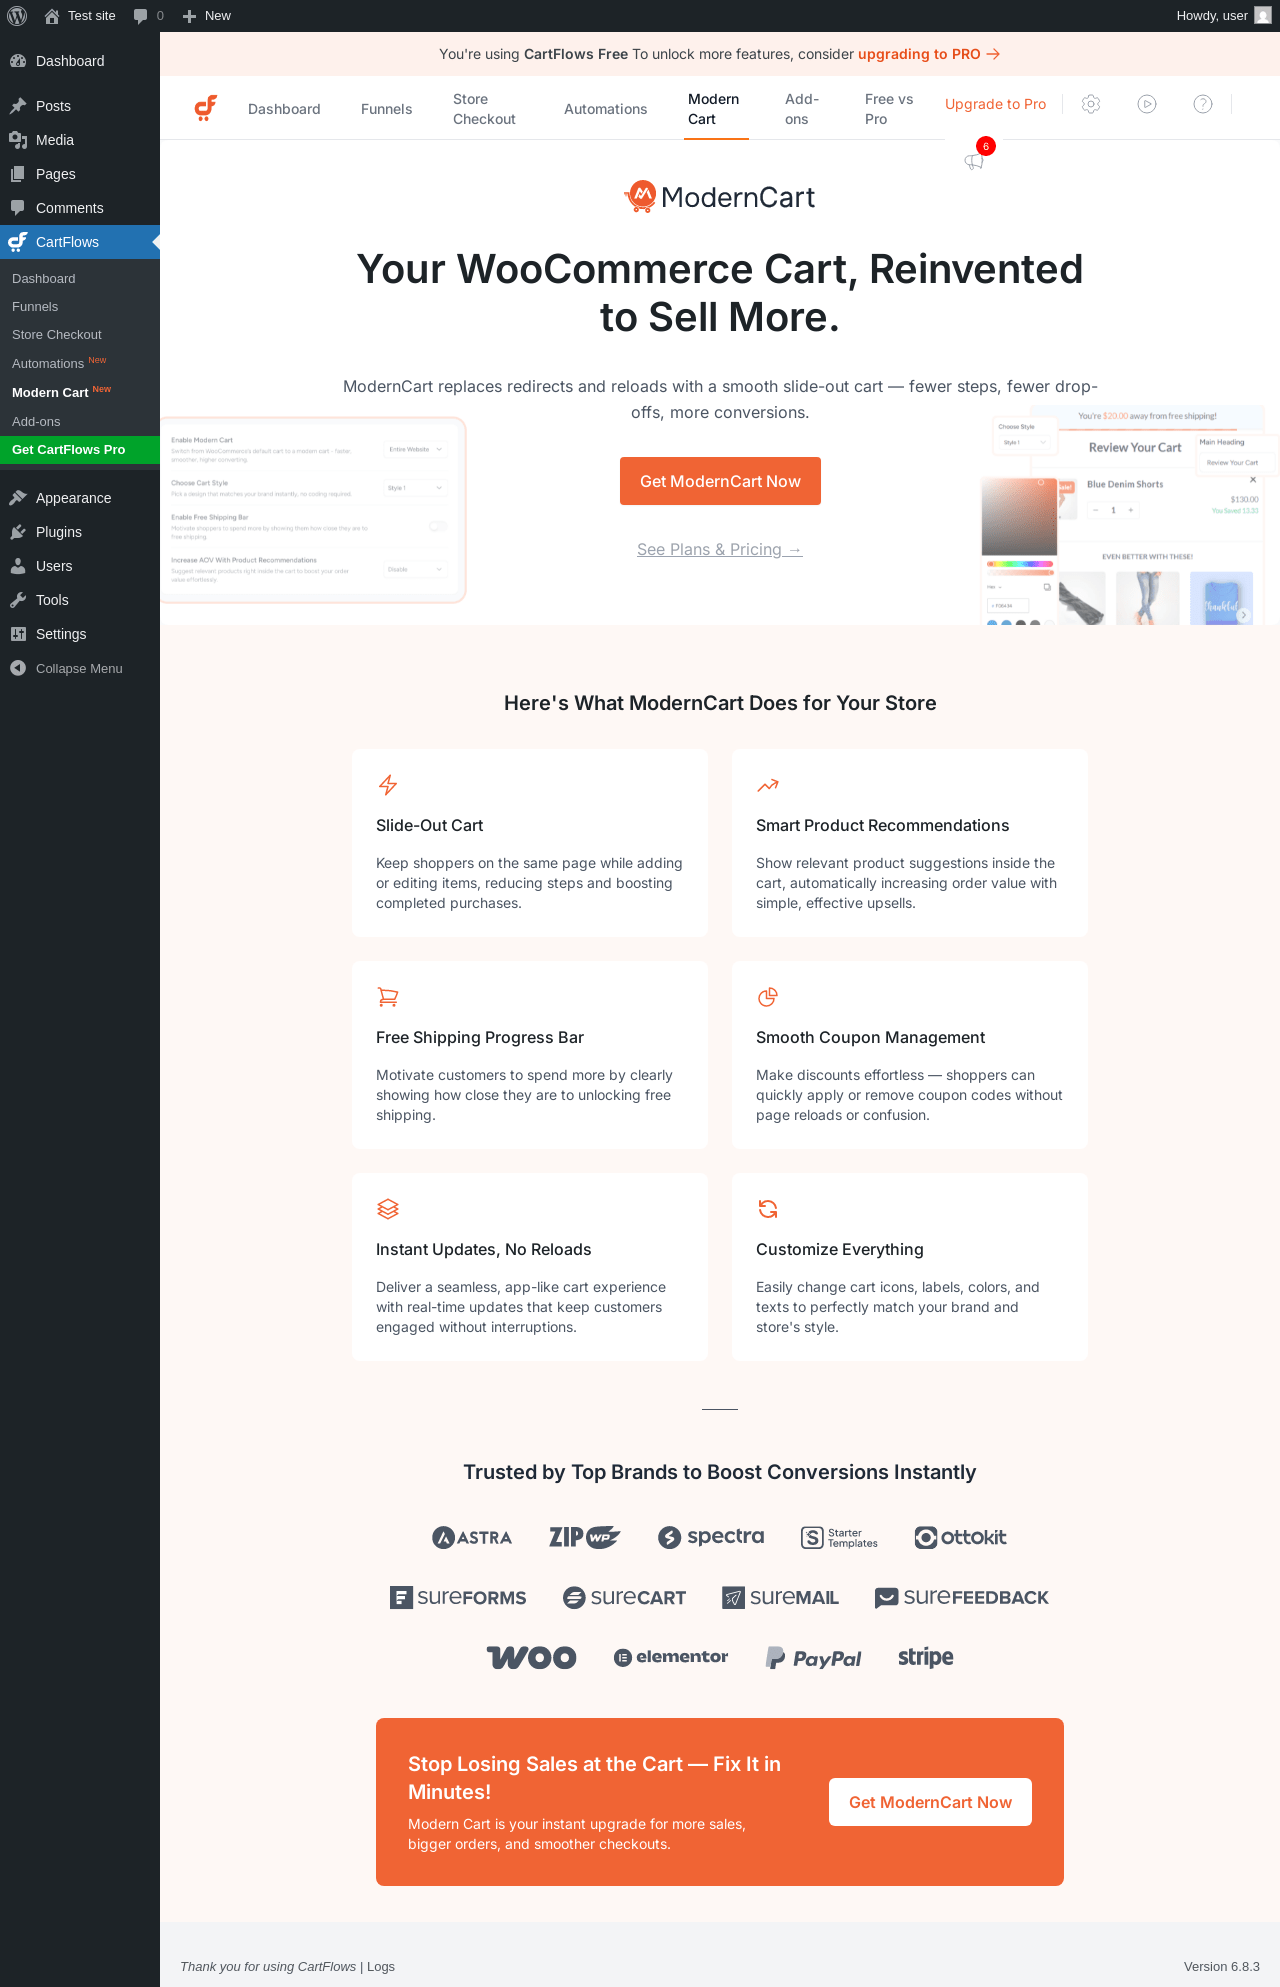Viewport: 1280px width, 1987px height.
Task: Open the comments bubble in admin bar
Action: [148, 16]
